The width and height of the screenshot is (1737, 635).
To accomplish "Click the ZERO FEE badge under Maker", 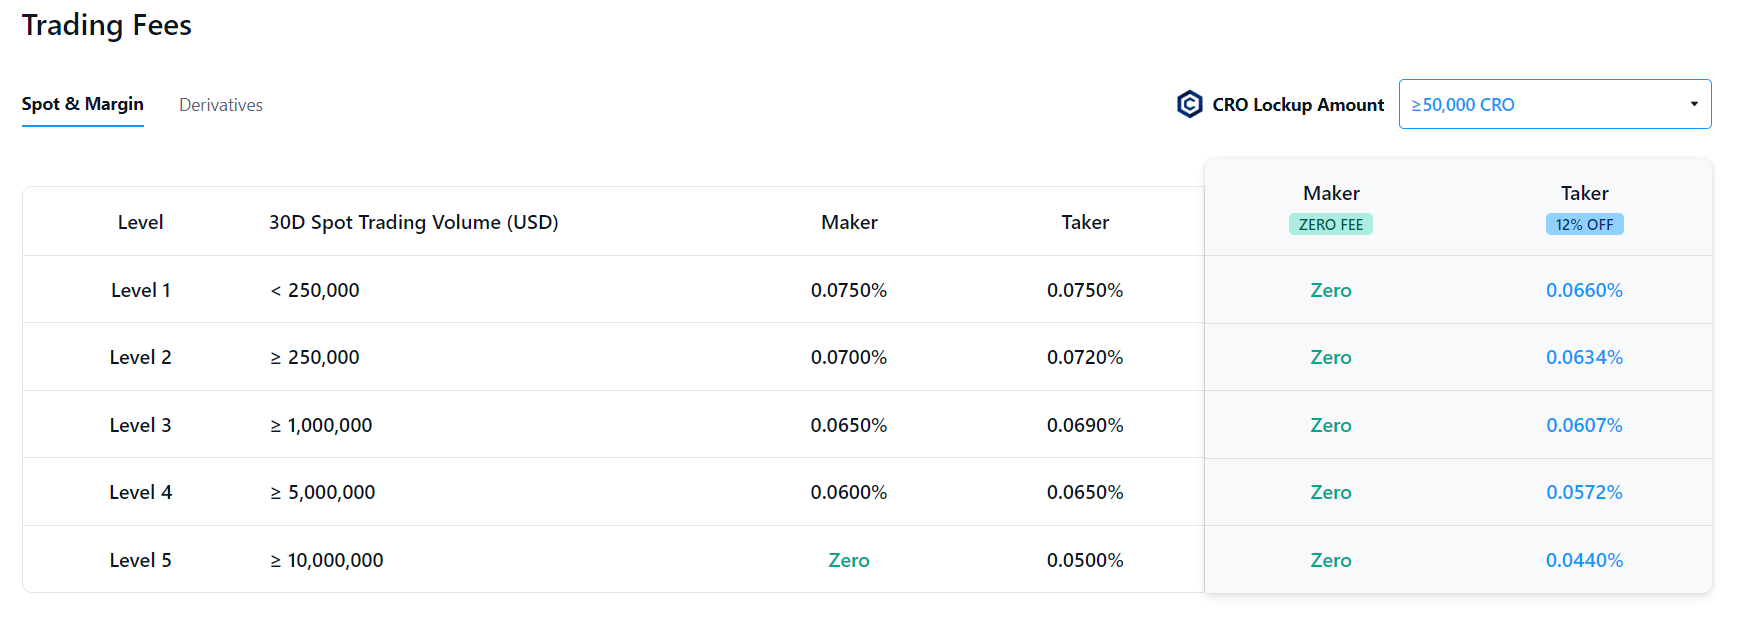I will [x=1330, y=224].
